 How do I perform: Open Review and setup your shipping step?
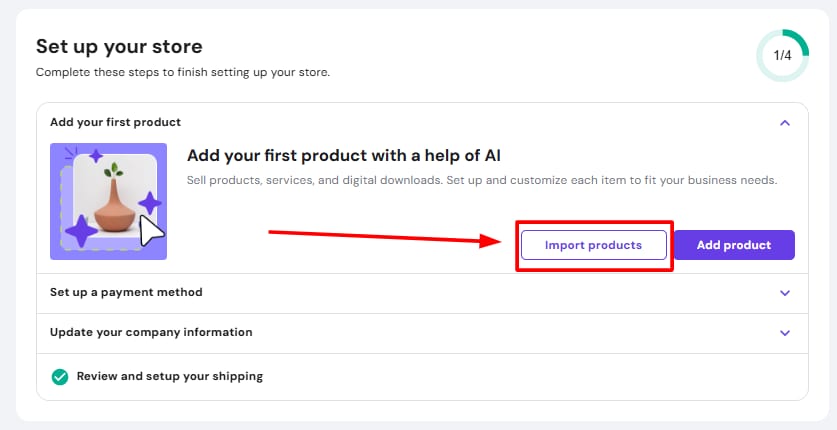point(169,377)
